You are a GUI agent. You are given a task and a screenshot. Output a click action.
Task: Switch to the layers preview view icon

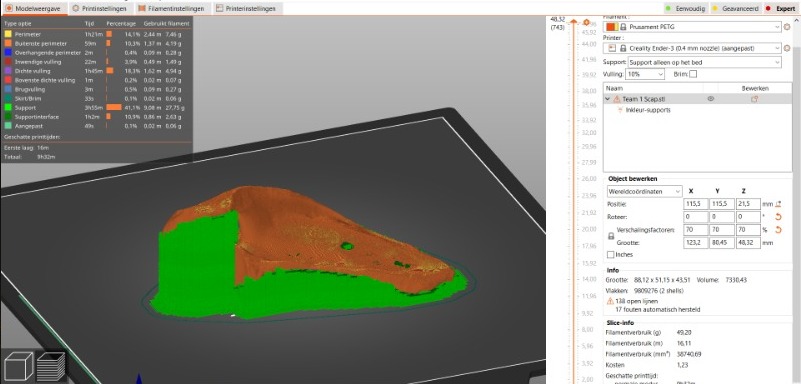51,366
